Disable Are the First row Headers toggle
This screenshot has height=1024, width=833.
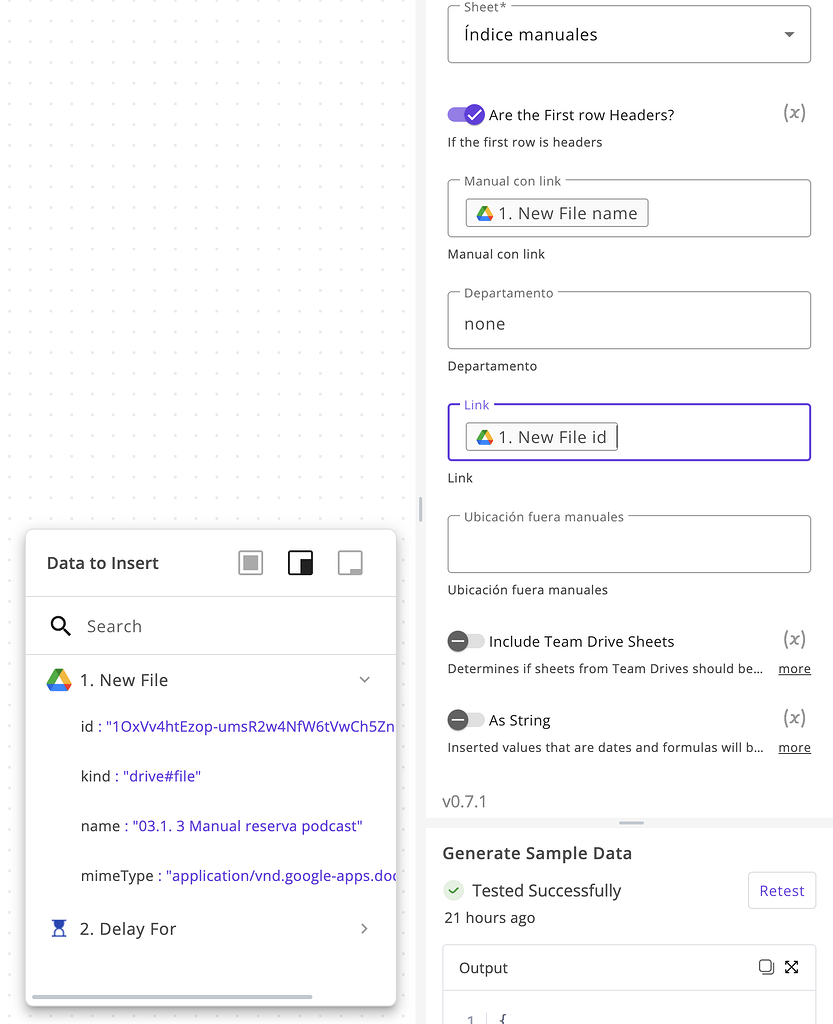pyautogui.click(x=466, y=115)
